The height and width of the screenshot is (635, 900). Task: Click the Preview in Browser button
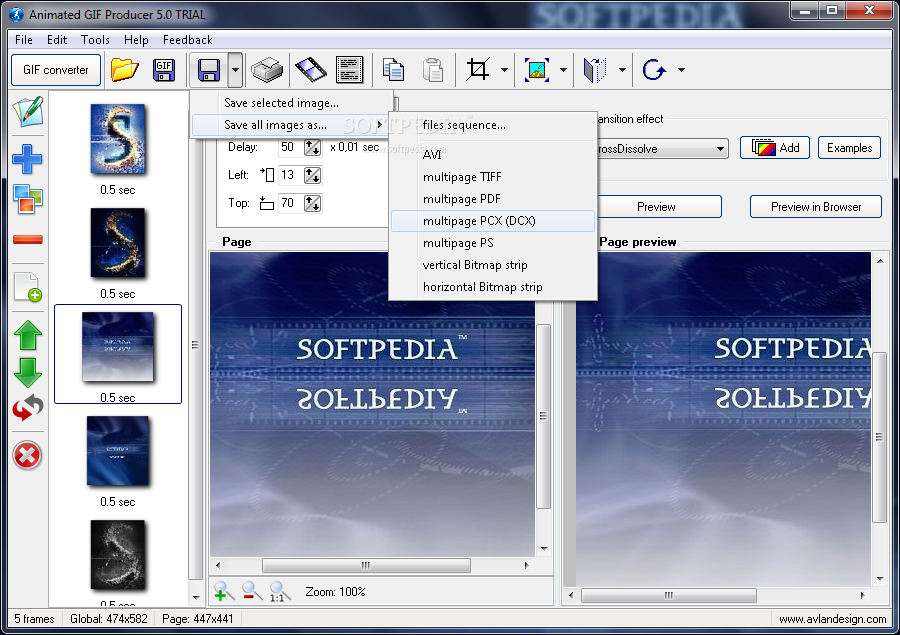(816, 207)
